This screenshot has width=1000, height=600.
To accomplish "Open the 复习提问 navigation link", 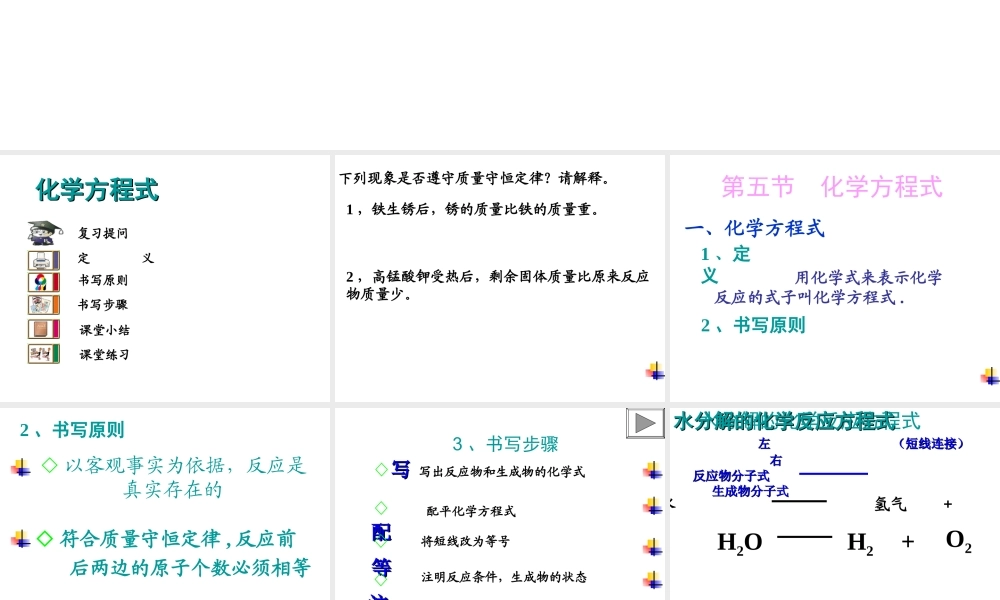I will pyautogui.click(x=103, y=232).
